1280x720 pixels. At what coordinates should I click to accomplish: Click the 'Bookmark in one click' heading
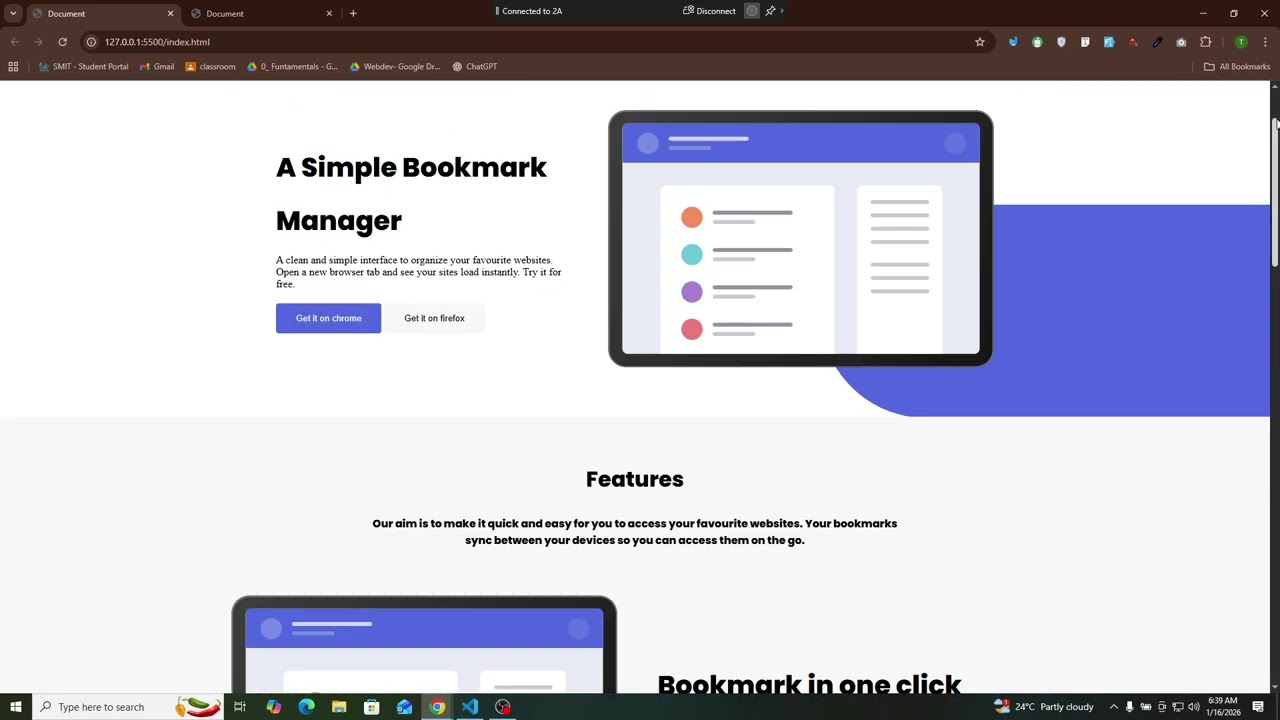click(x=809, y=683)
